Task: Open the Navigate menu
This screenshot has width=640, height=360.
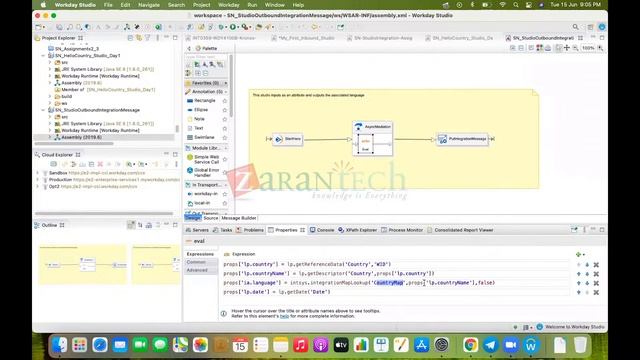Action: (149, 5)
